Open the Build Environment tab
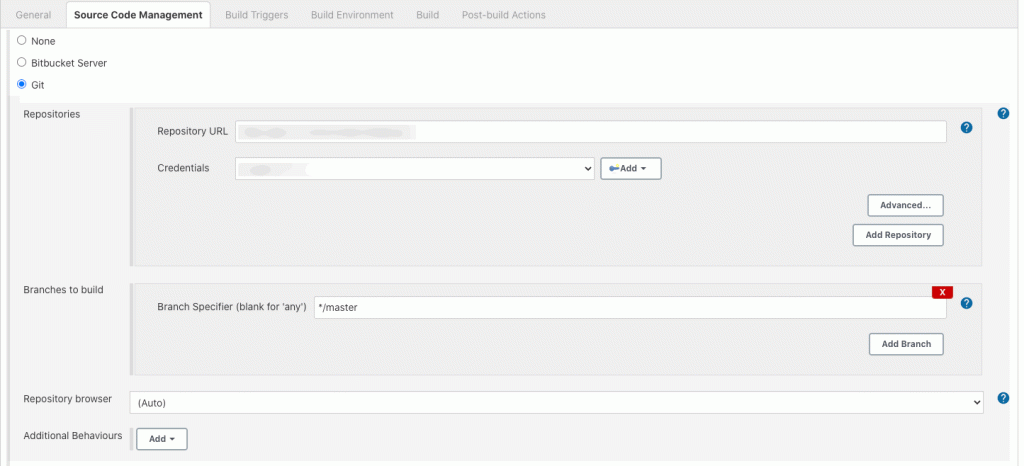 point(352,15)
